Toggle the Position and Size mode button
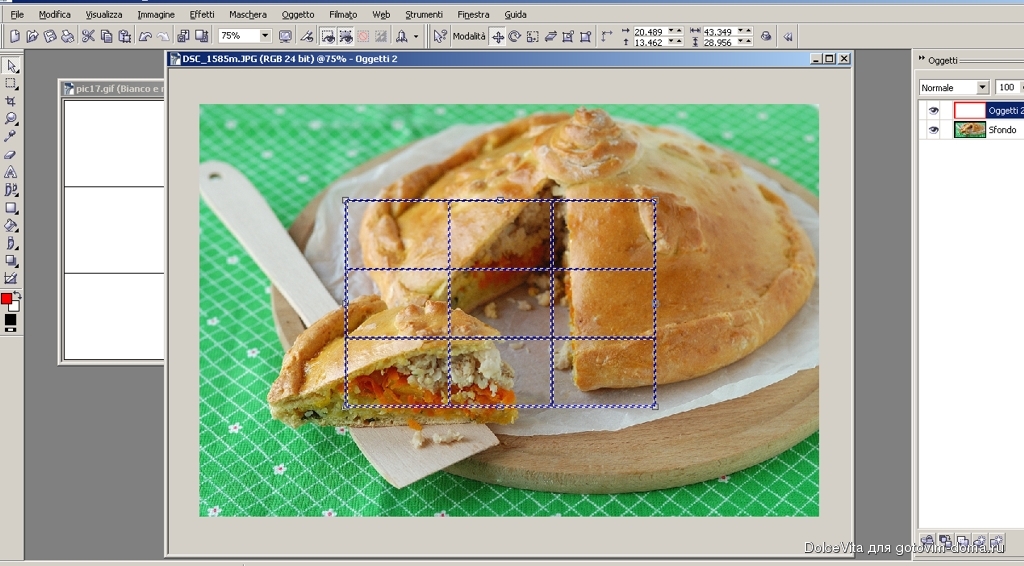Viewport: 1024px width, 566px height. point(497,37)
